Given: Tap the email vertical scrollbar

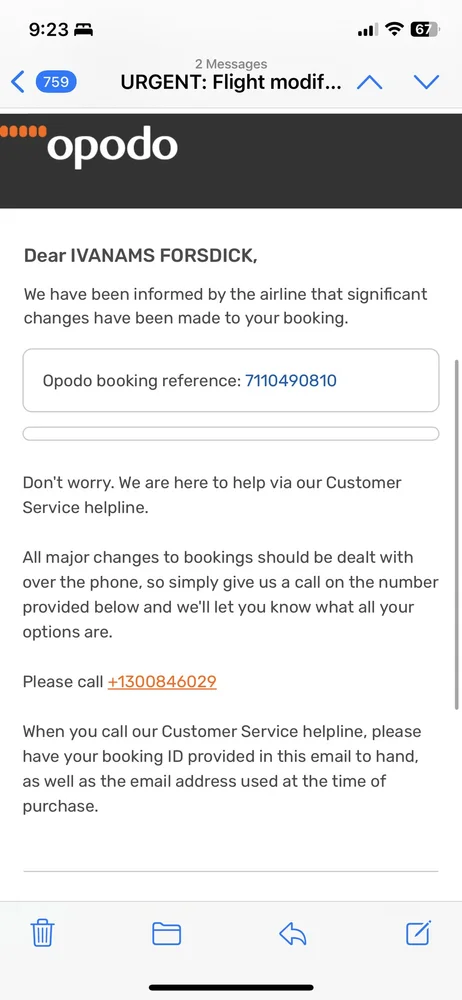Looking at the screenshot, I should point(456,534).
